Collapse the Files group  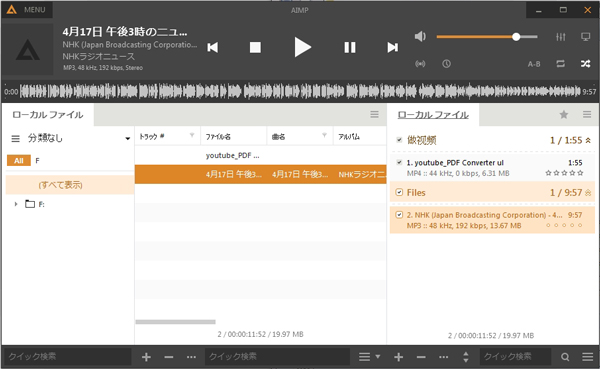click(588, 193)
